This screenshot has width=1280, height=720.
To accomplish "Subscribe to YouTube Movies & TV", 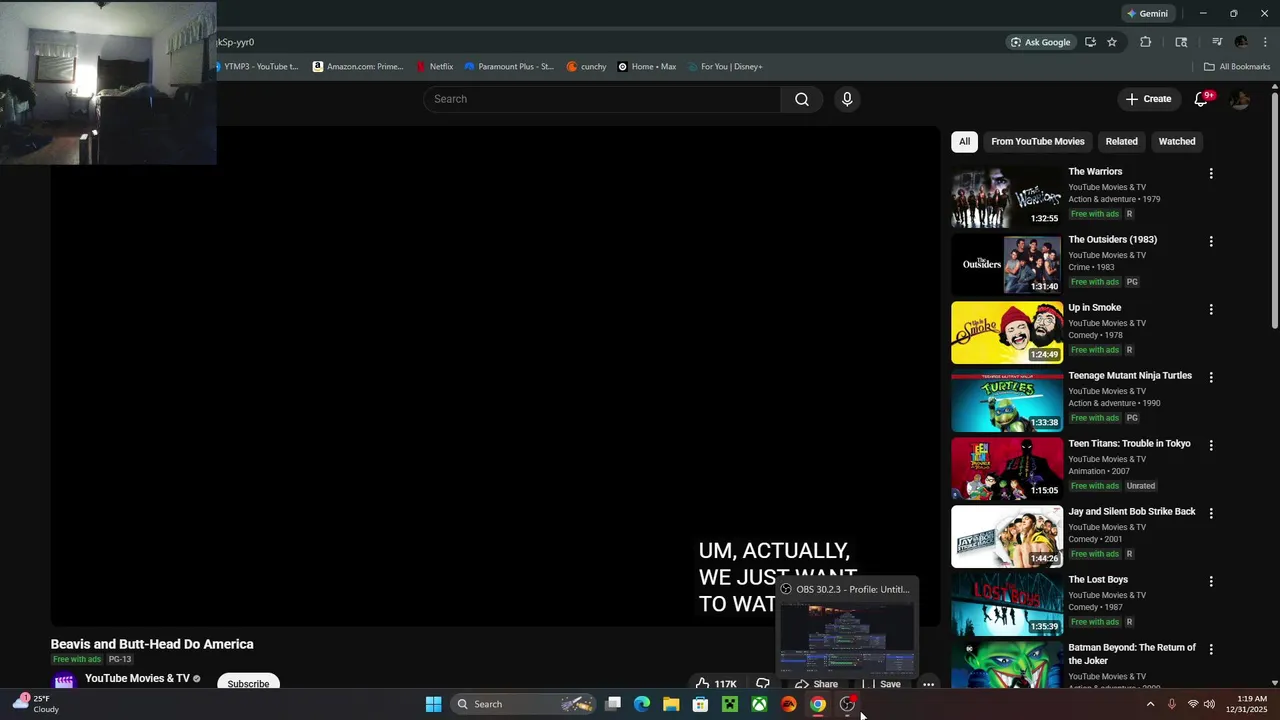I will [x=248, y=683].
